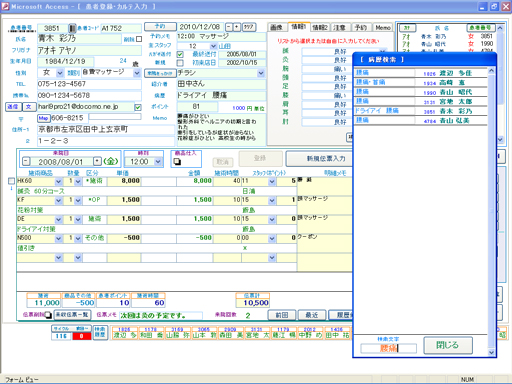
Task: Click the minus icon left of 2008/08/01
Action: (26, 162)
